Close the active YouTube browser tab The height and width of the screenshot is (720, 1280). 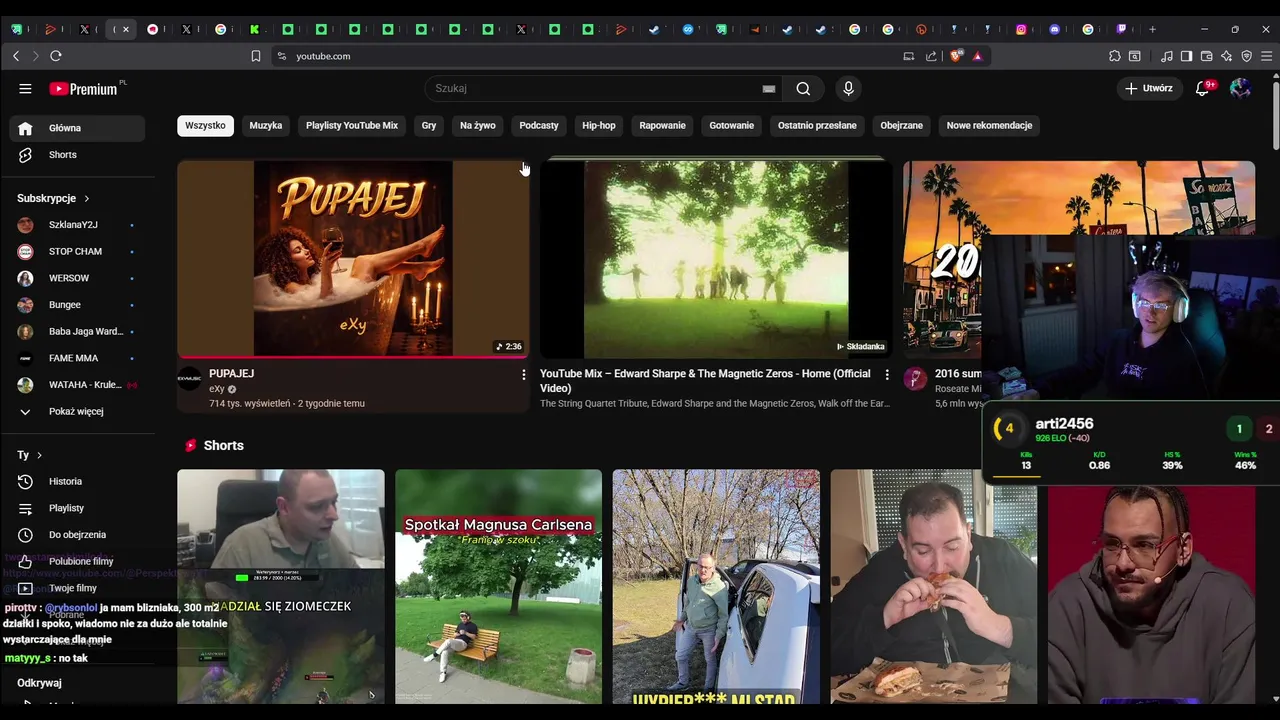(126, 30)
